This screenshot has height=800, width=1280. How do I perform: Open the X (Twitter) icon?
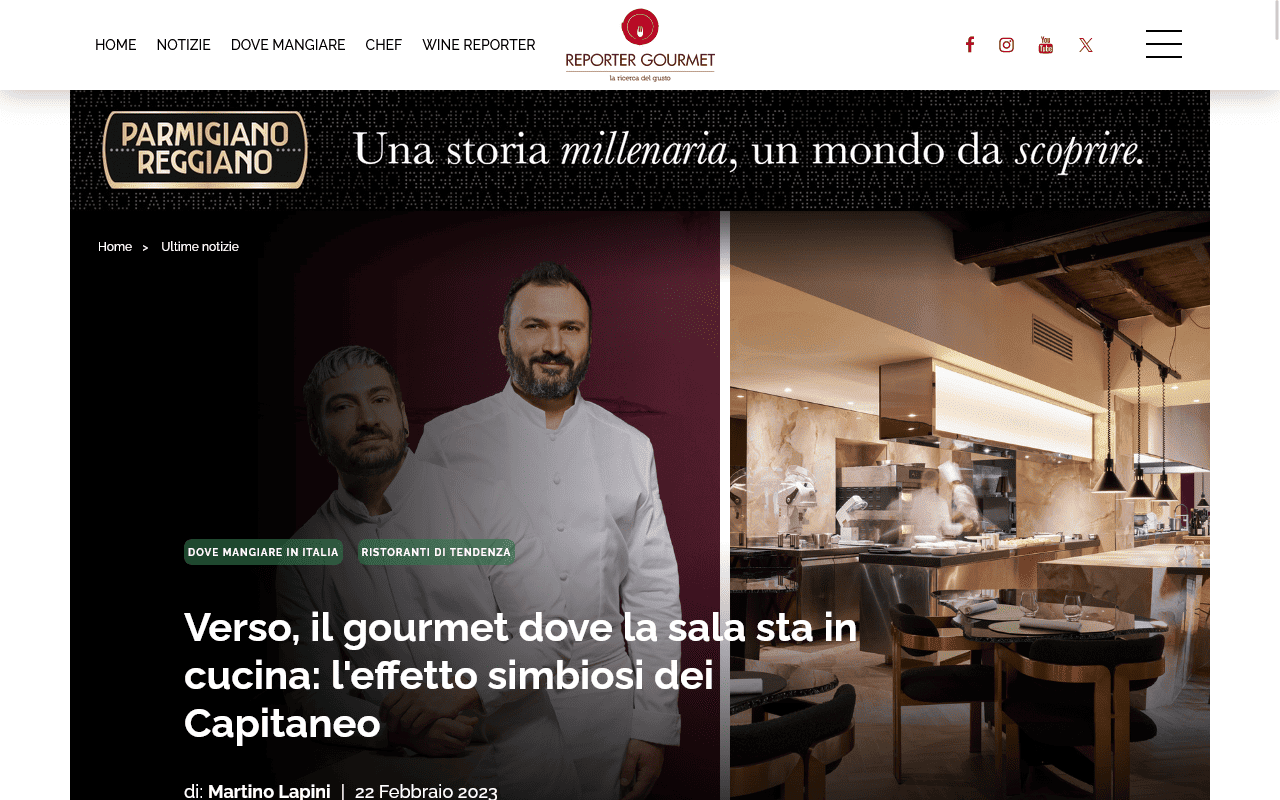click(1086, 45)
